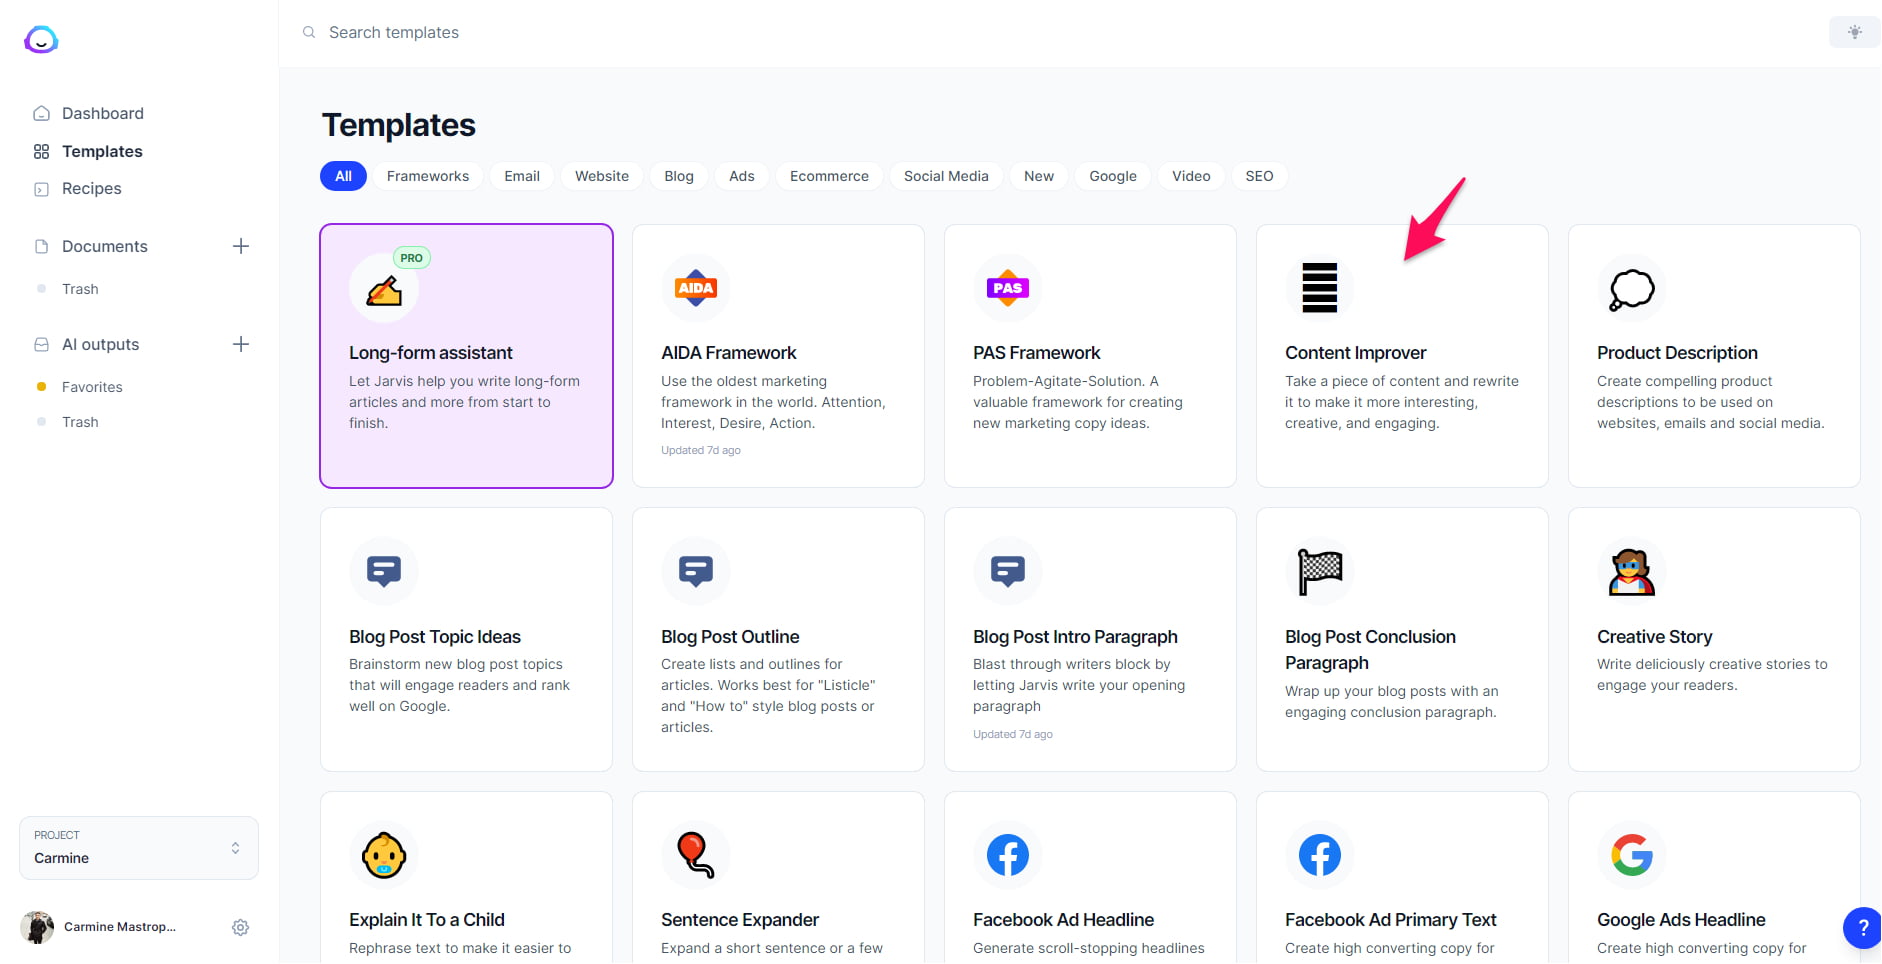The width and height of the screenshot is (1882, 964).
Task: Click the Creative Story superhero icon
Action: 1632,572
